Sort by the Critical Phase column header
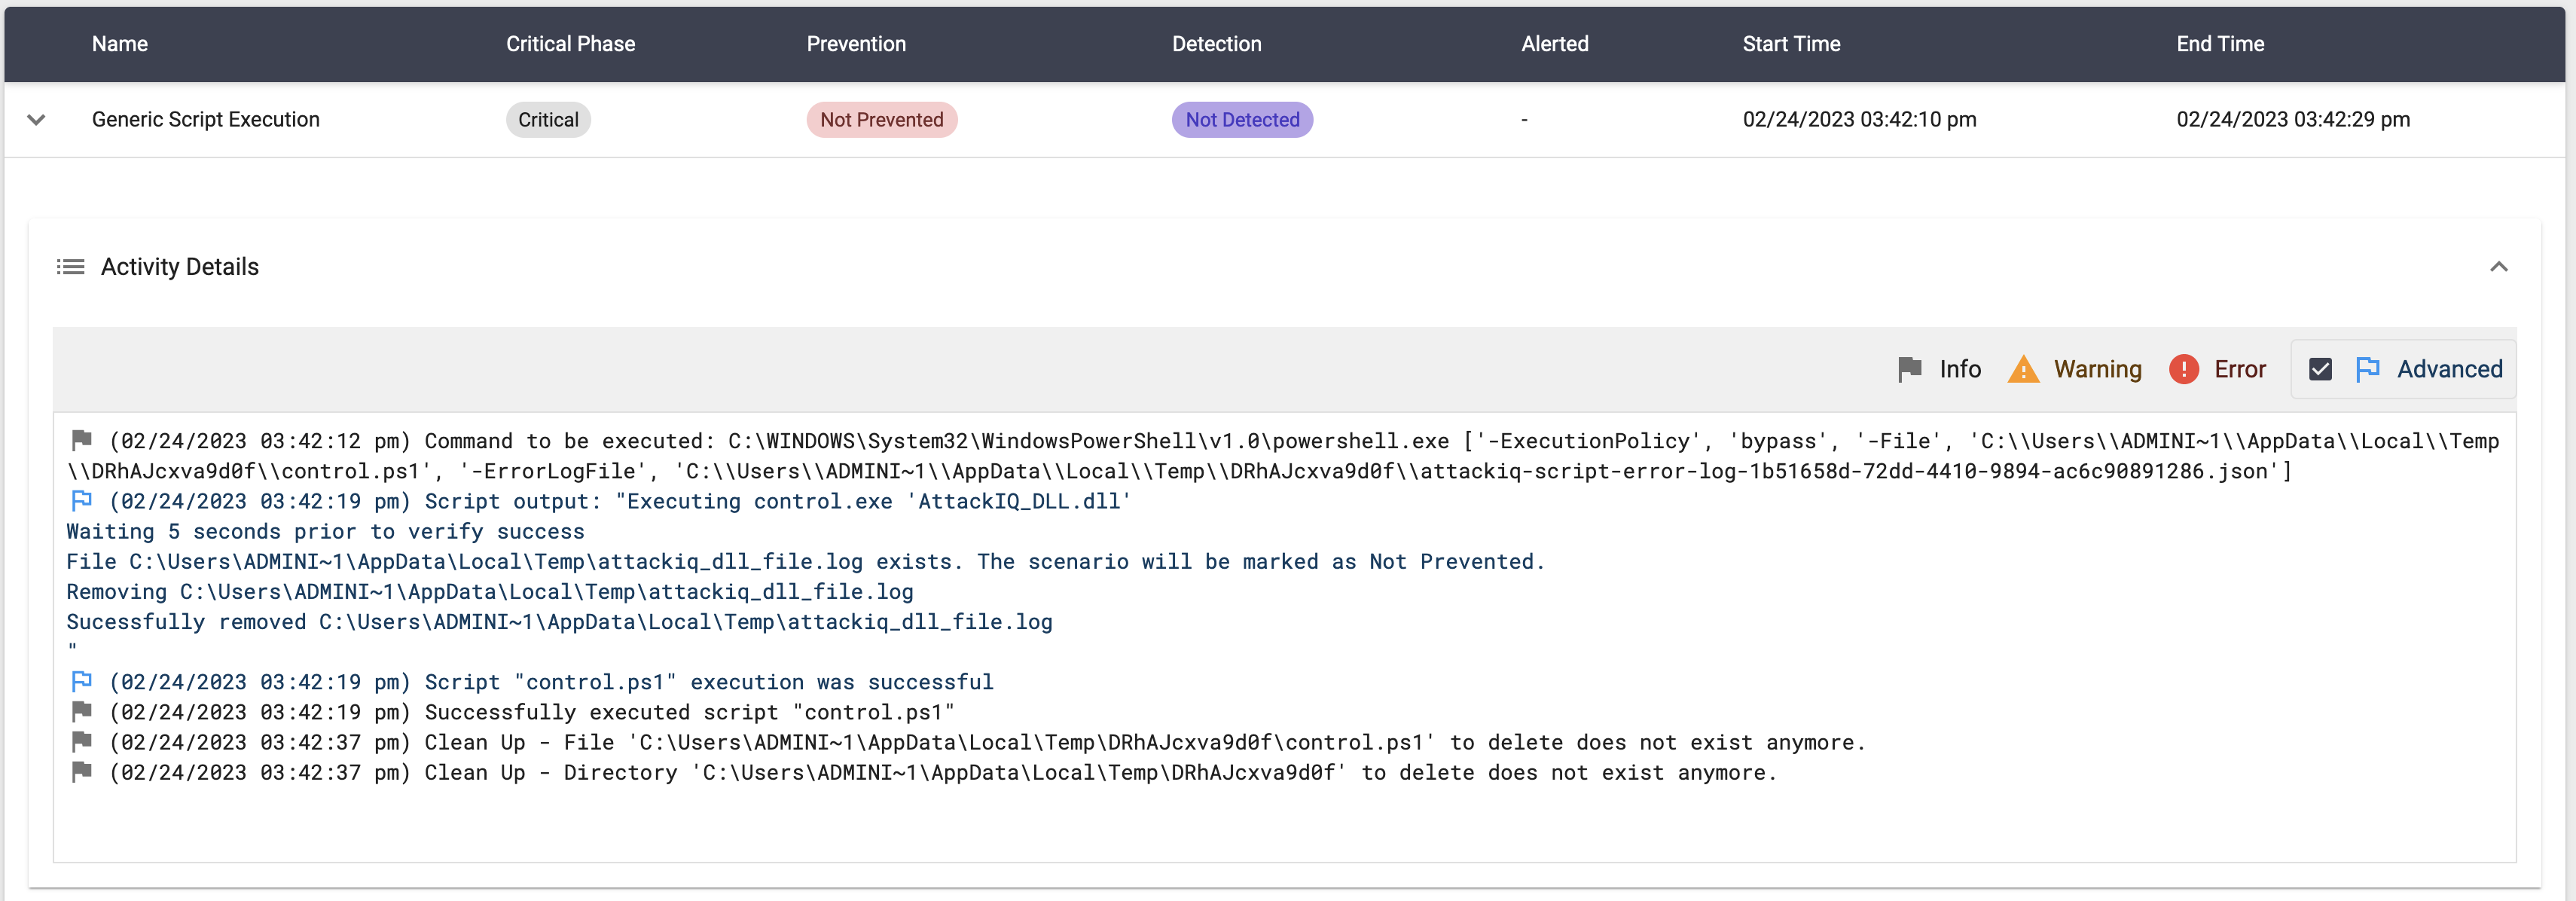 [570, 44]
